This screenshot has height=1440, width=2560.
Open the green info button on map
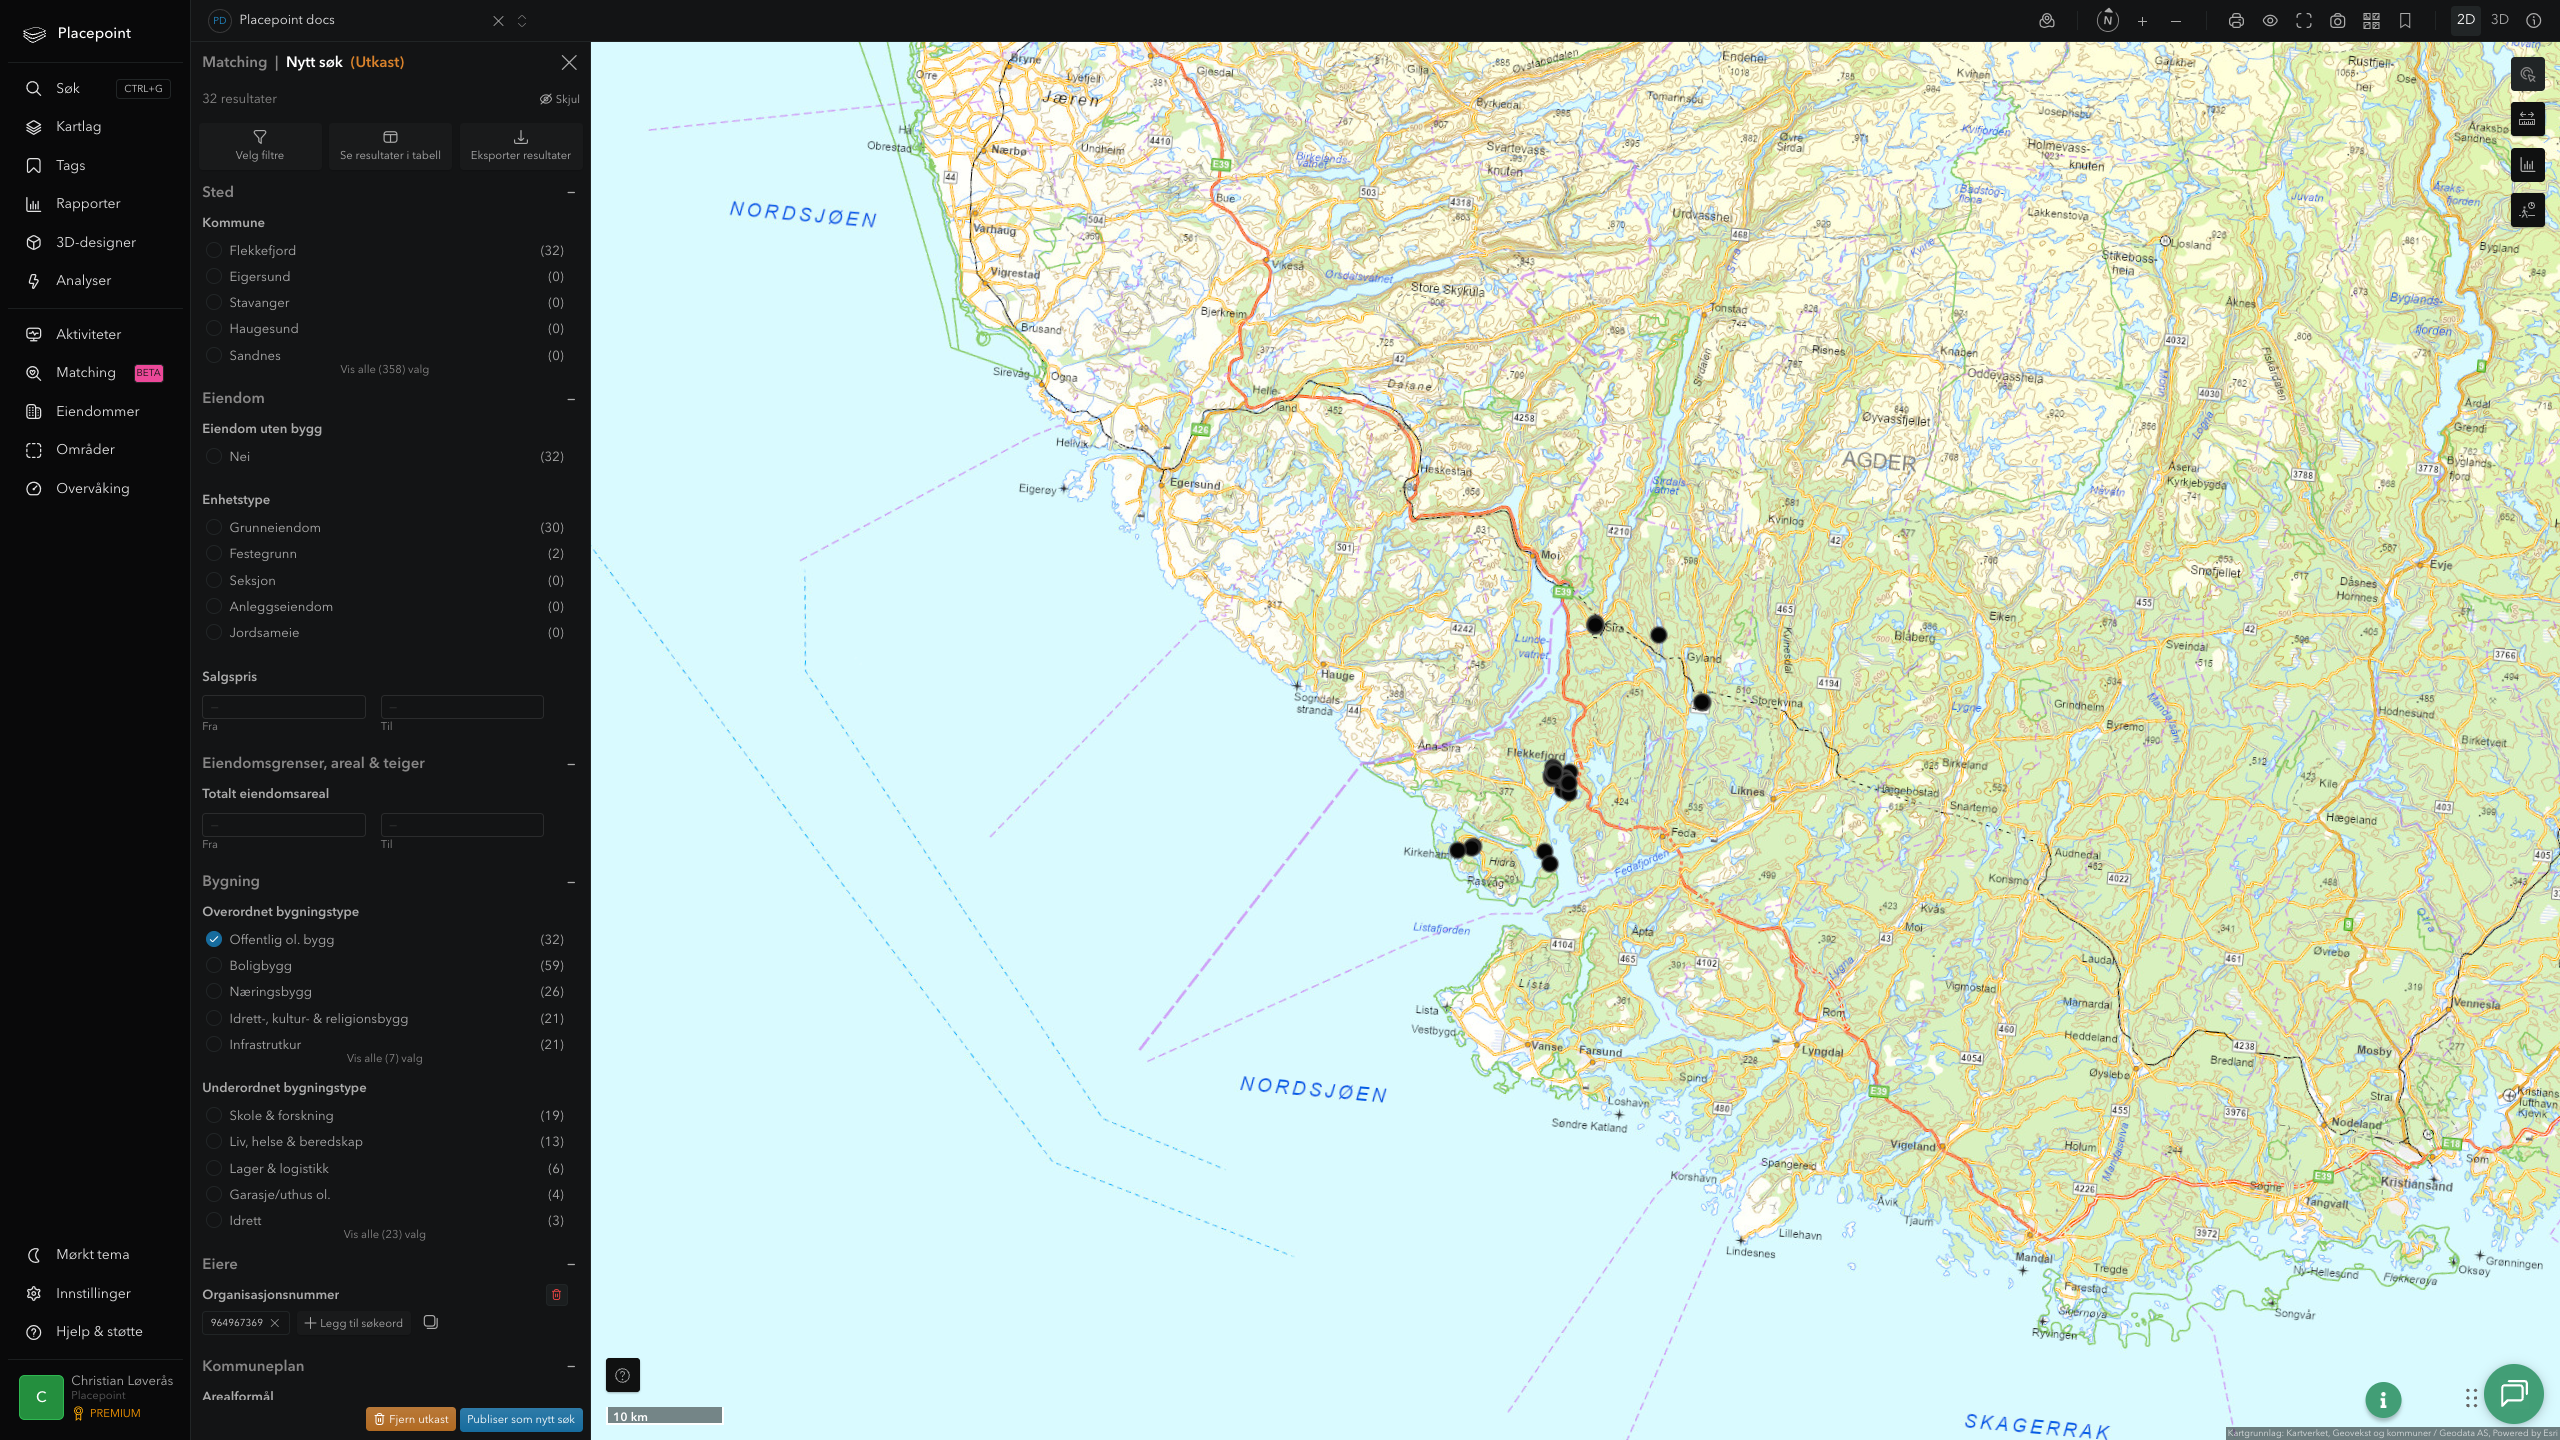click(x=2383, y=1400)
